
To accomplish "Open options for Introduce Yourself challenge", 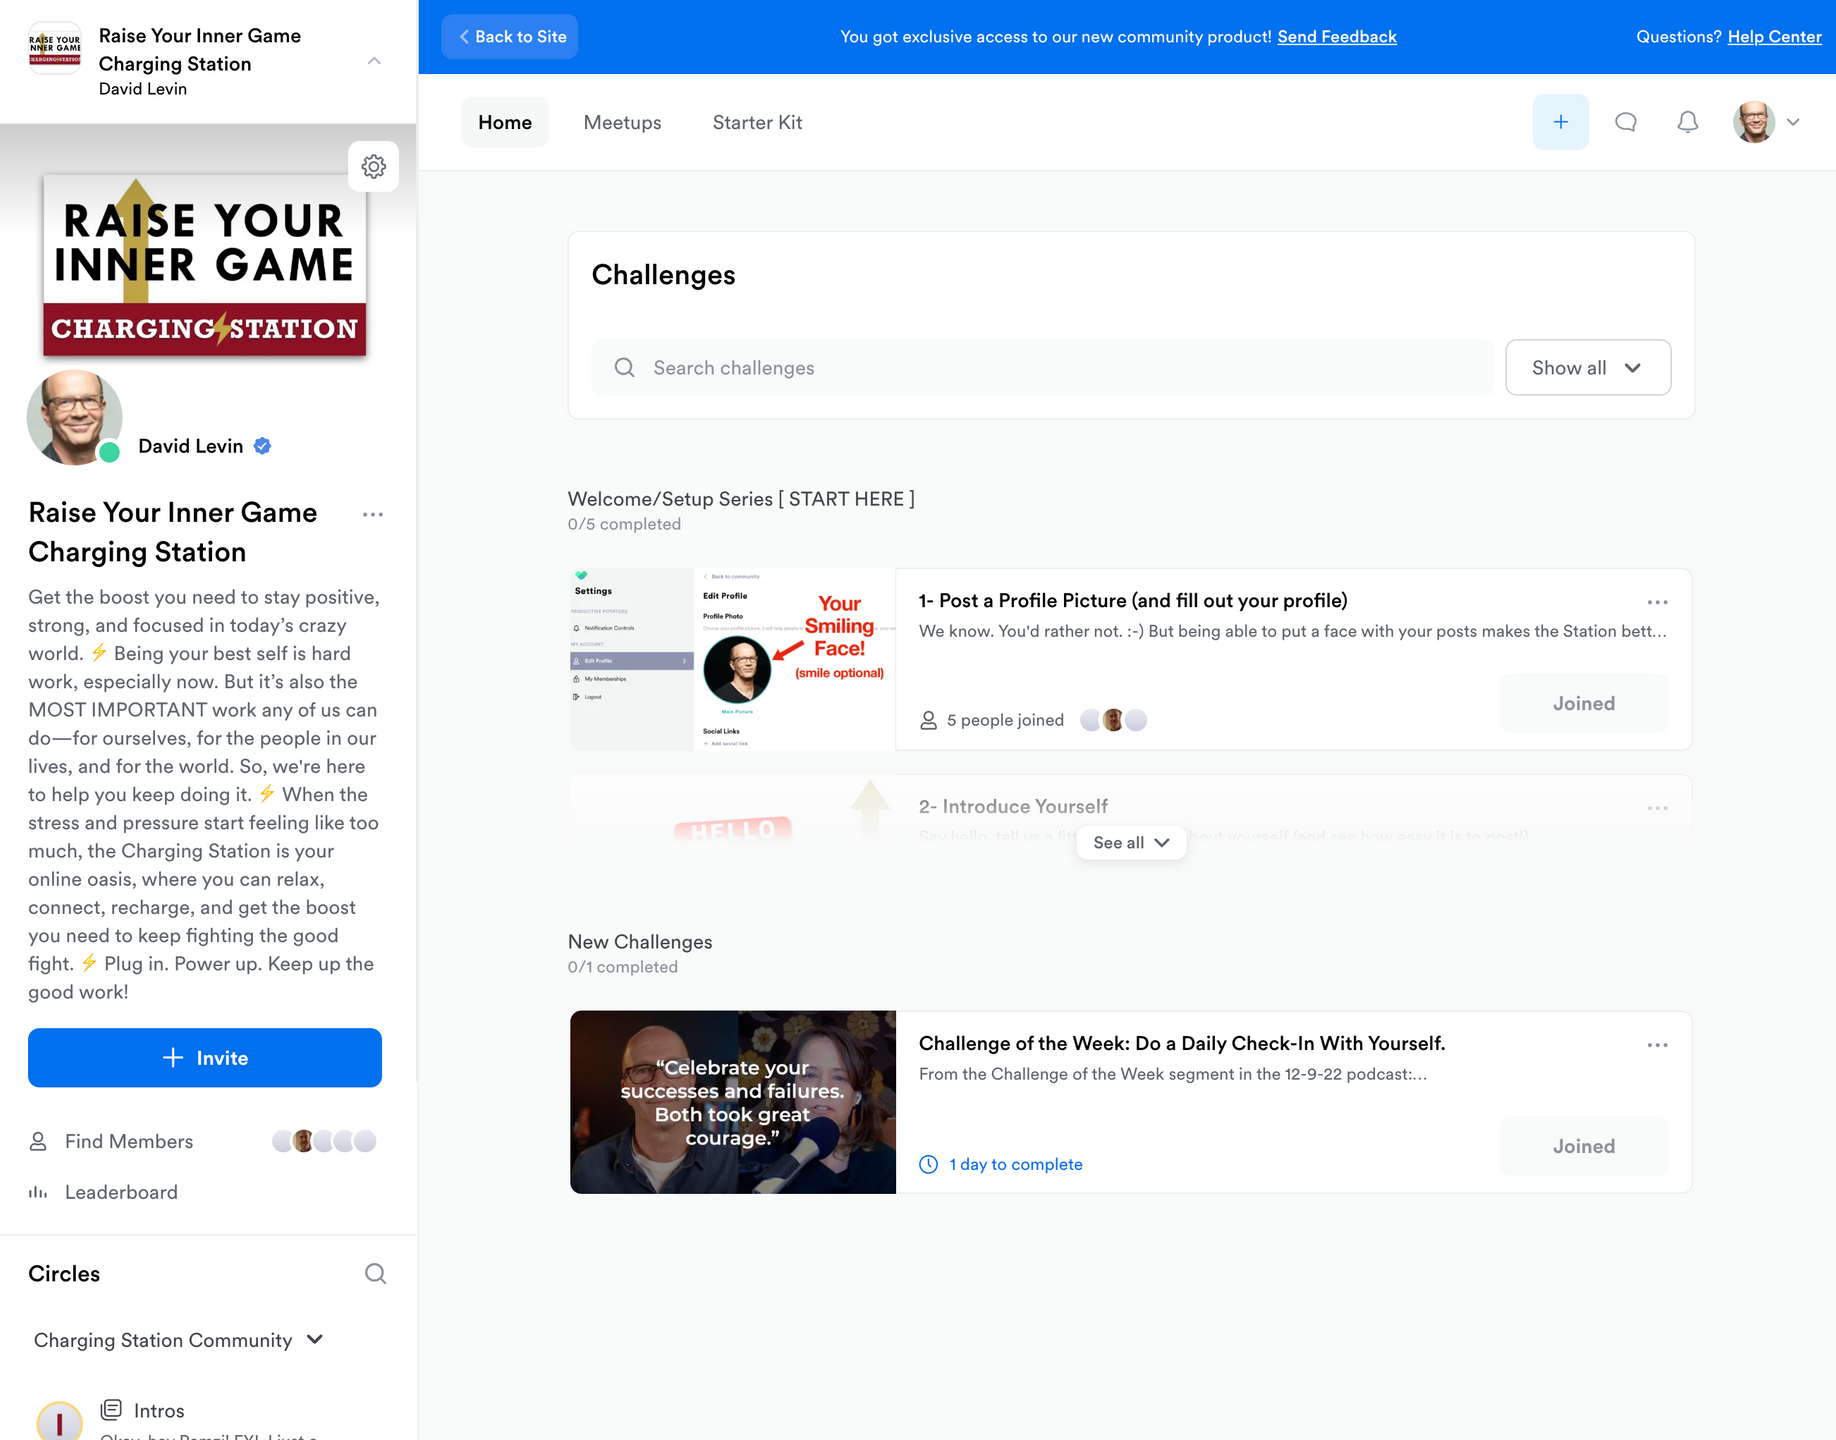I will pos(1657,808).
